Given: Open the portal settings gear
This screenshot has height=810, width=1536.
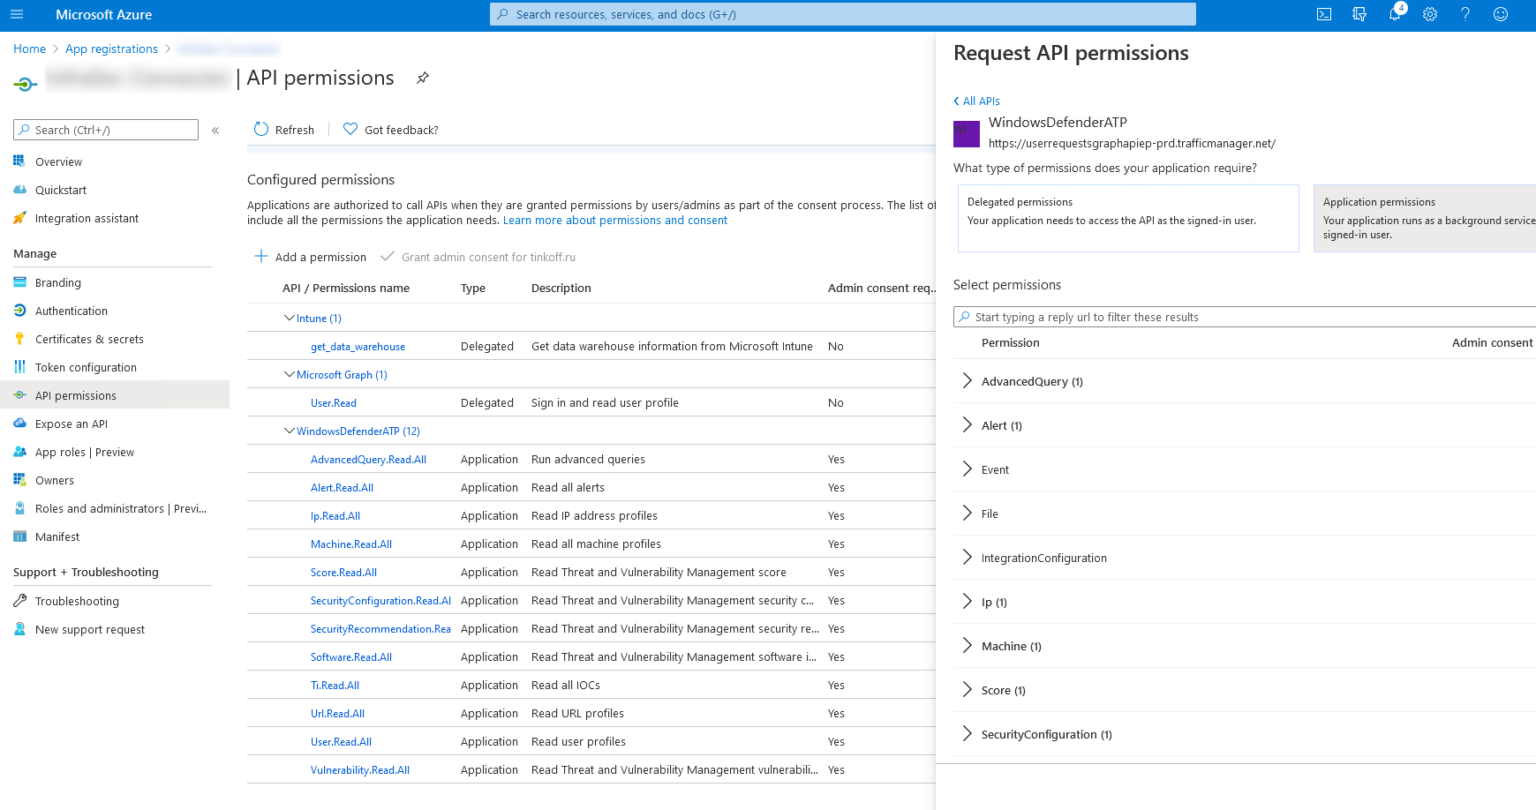Looking at the screenshot, I should coord(1429,14).
